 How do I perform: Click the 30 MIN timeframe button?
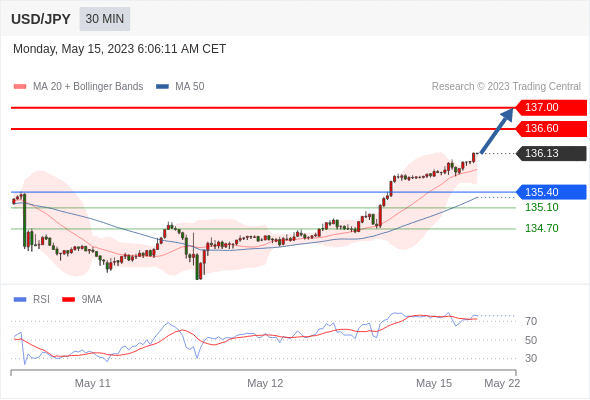tap(105, 19)
